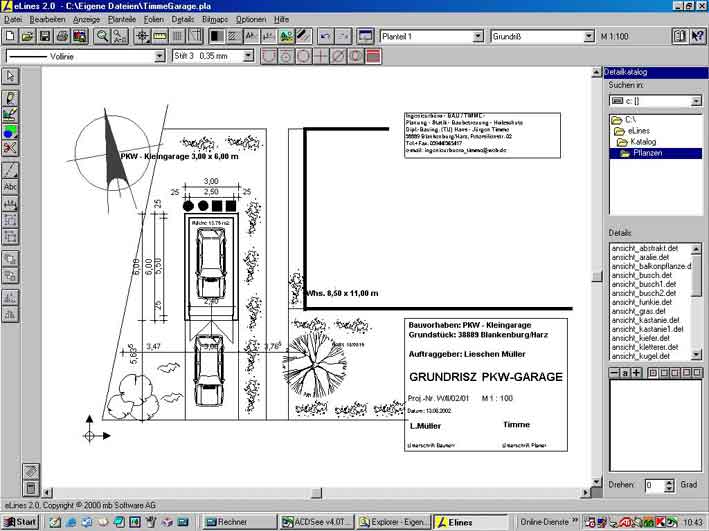The image size is (709, 531).
Task: Click the Windows Start button
Action: [x=20, y=522]
